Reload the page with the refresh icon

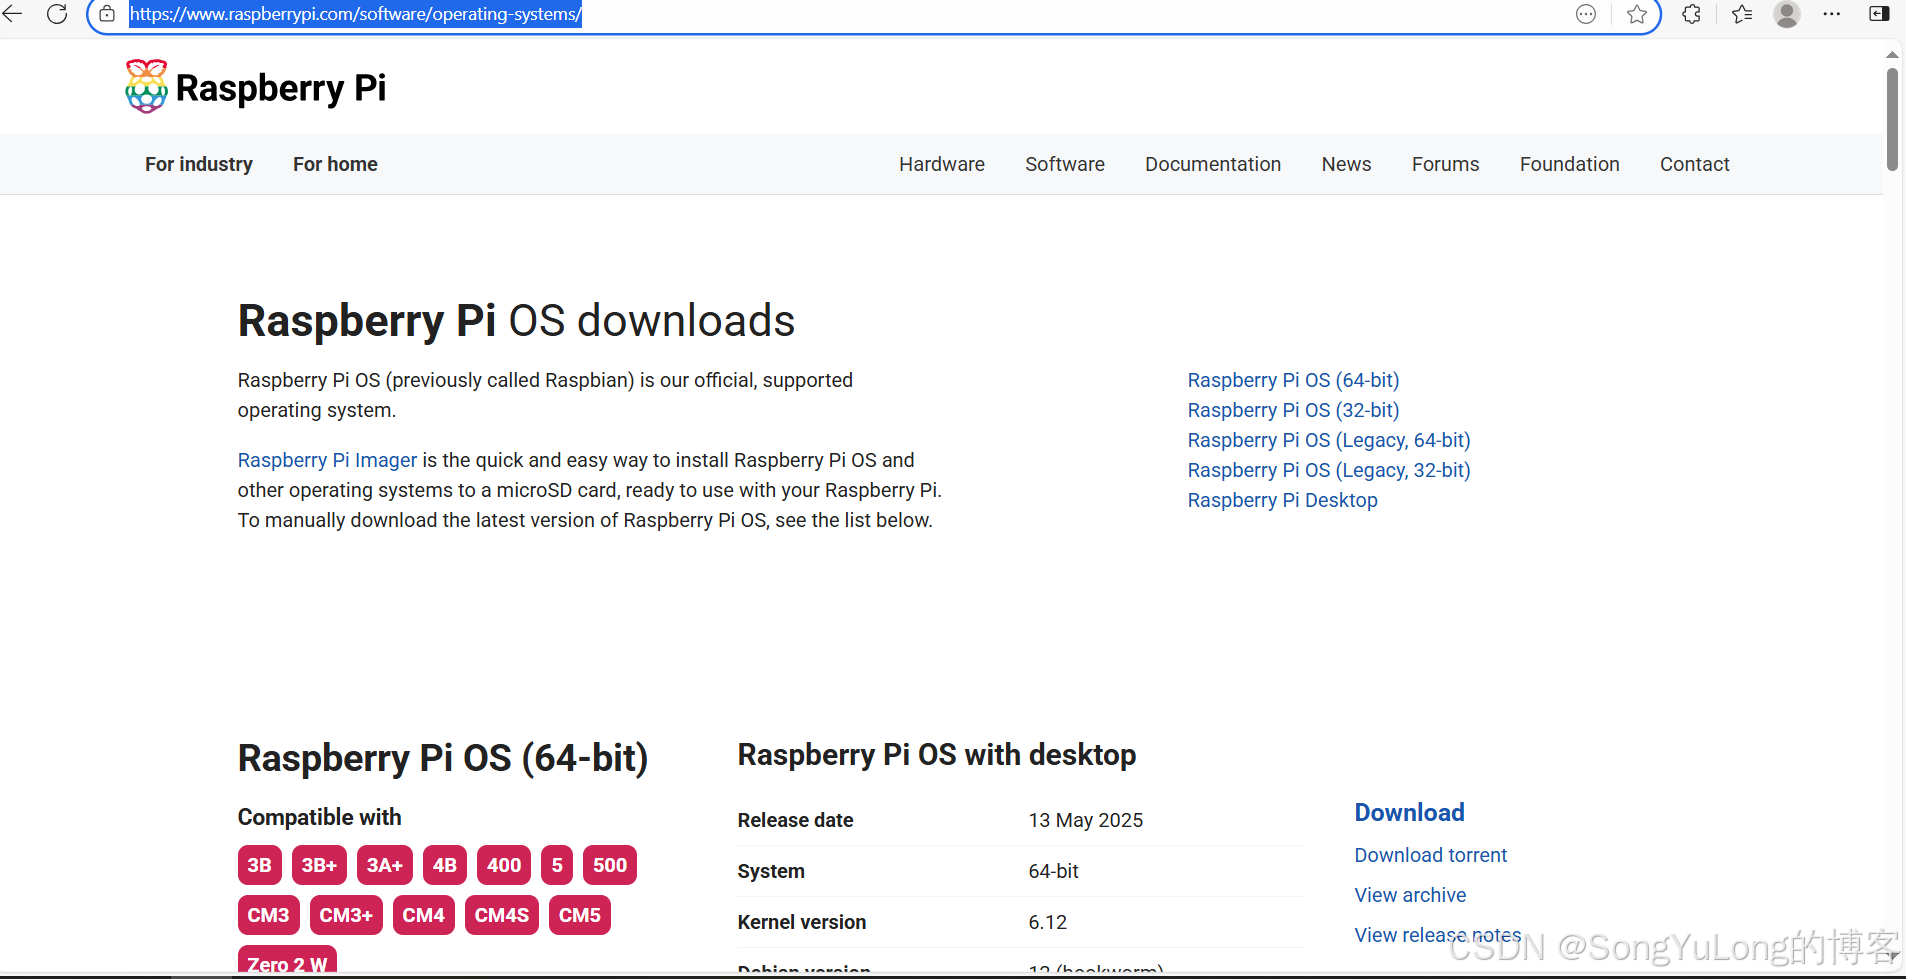(57, 14)
